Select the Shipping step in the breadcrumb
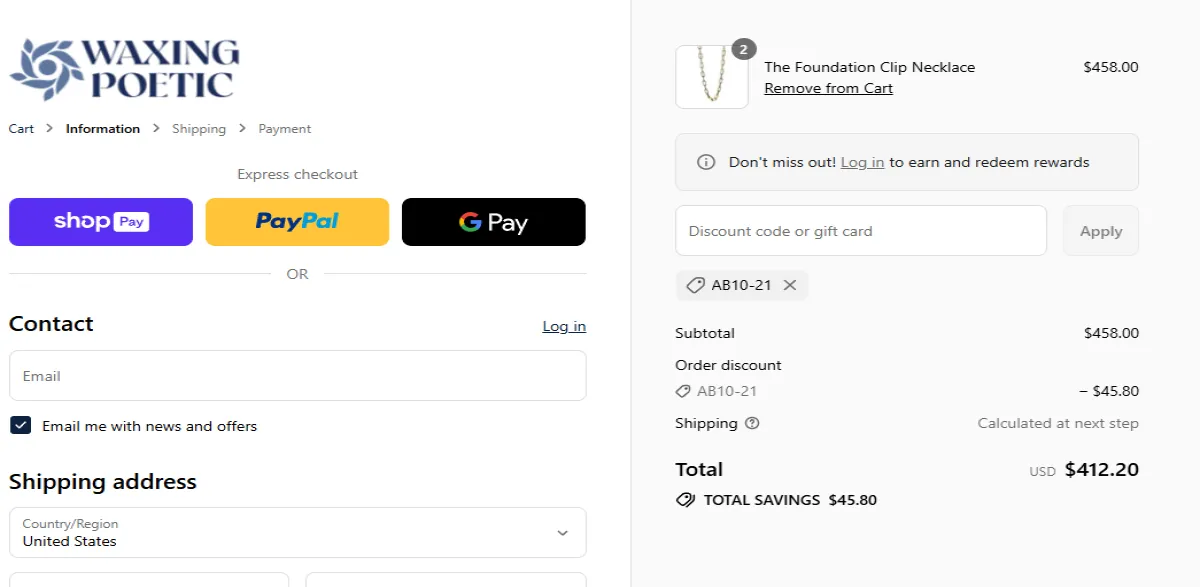 click(x=198, y=128)
